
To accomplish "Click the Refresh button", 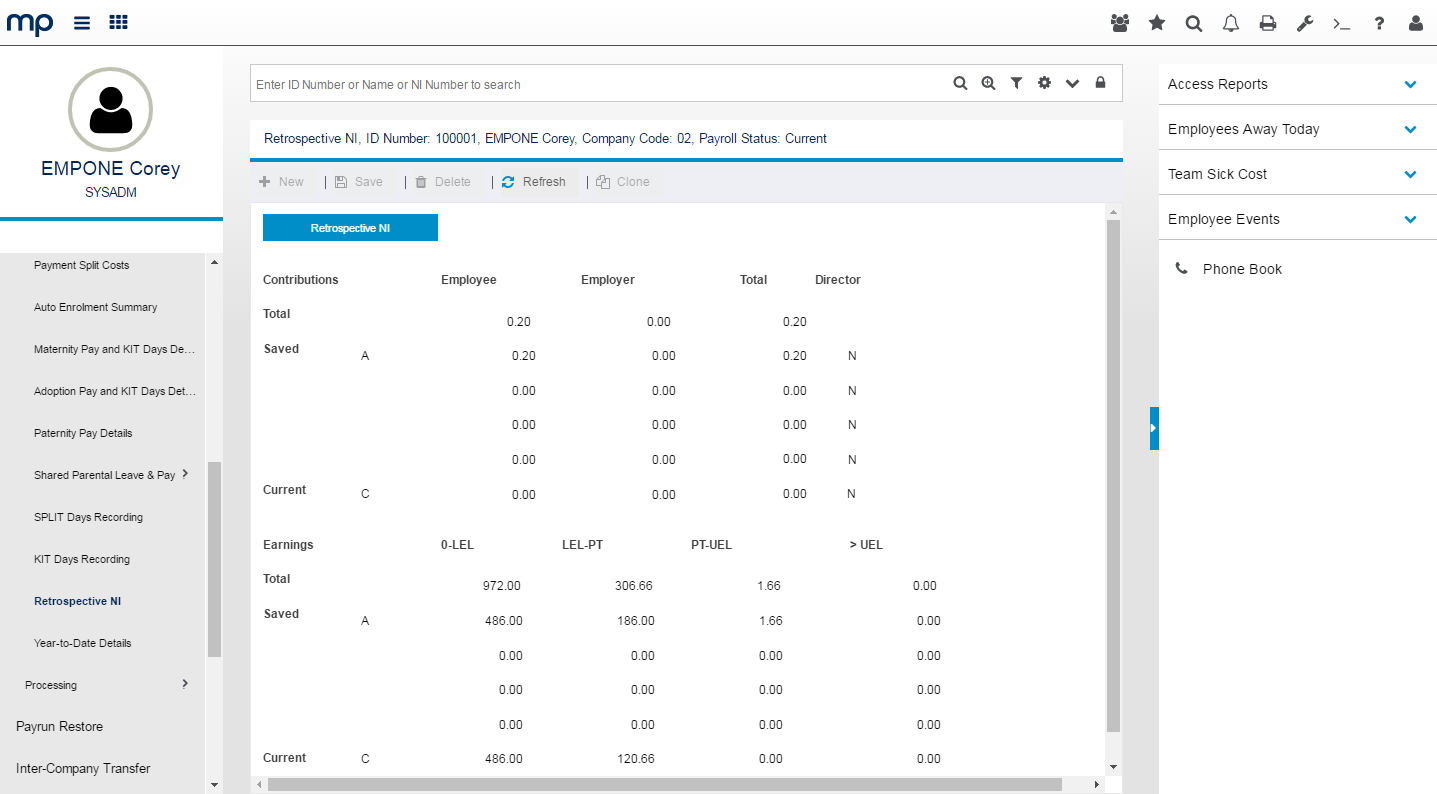I will (534, 182).
